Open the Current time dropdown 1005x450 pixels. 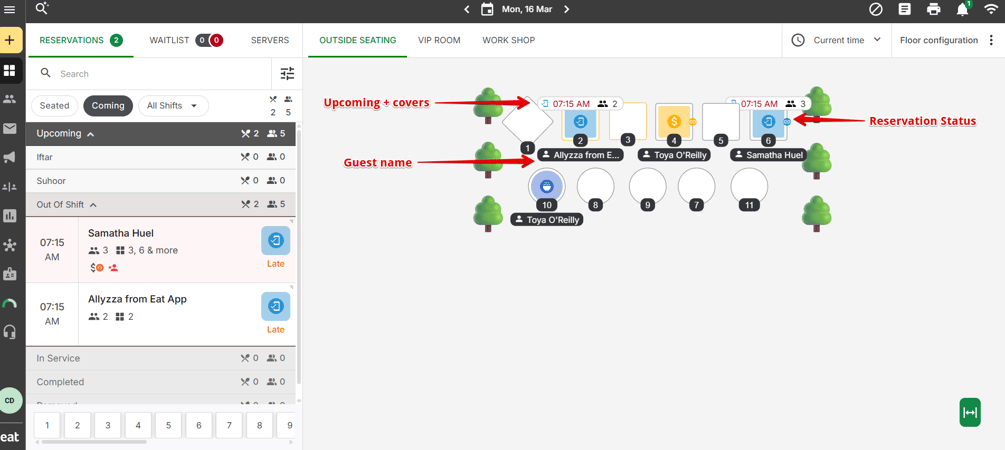tap(836, 40)
